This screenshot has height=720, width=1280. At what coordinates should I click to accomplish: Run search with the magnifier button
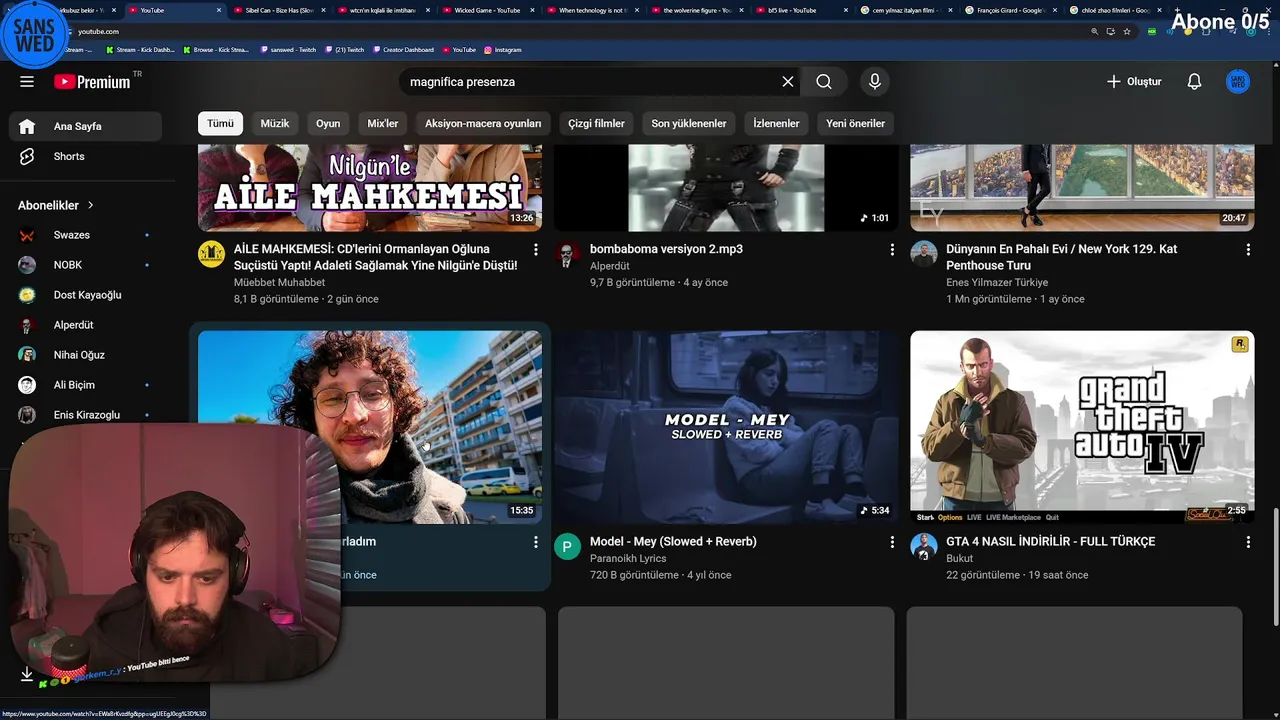[823, 82]
